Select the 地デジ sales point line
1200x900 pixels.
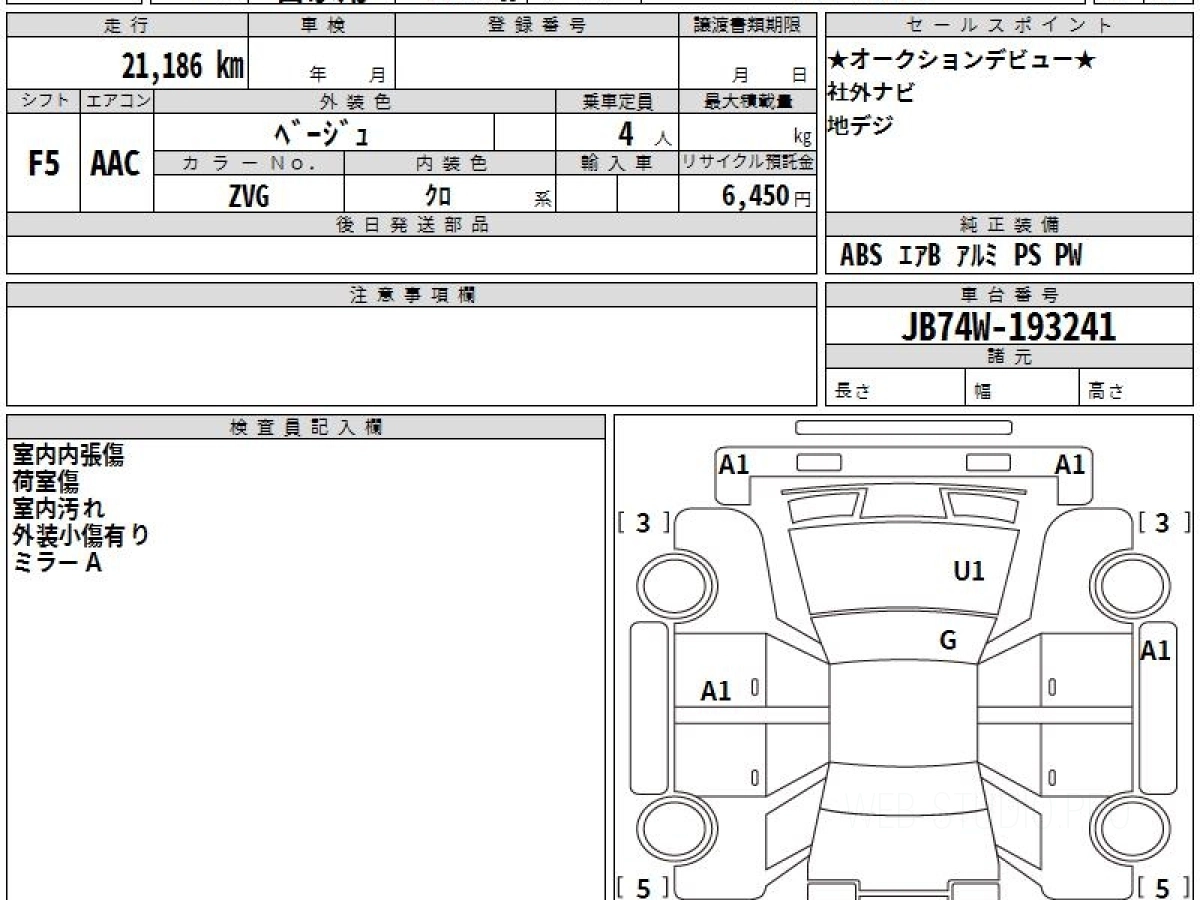[x=860, y=126]
